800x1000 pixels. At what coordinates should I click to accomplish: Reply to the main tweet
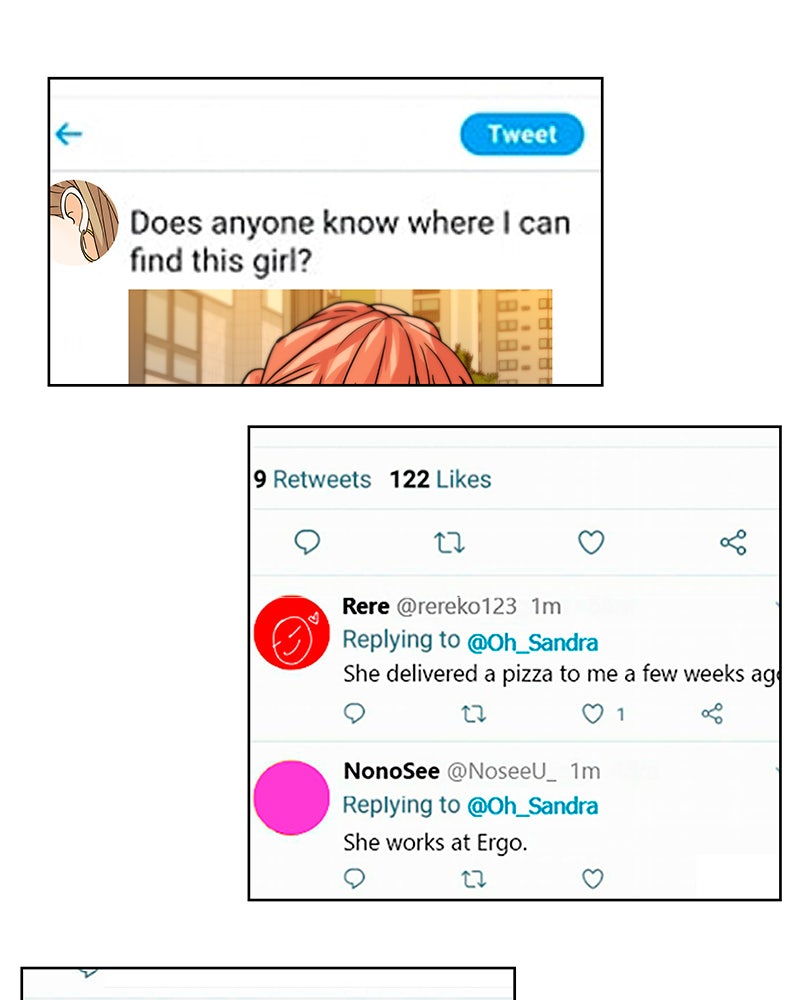307,542
